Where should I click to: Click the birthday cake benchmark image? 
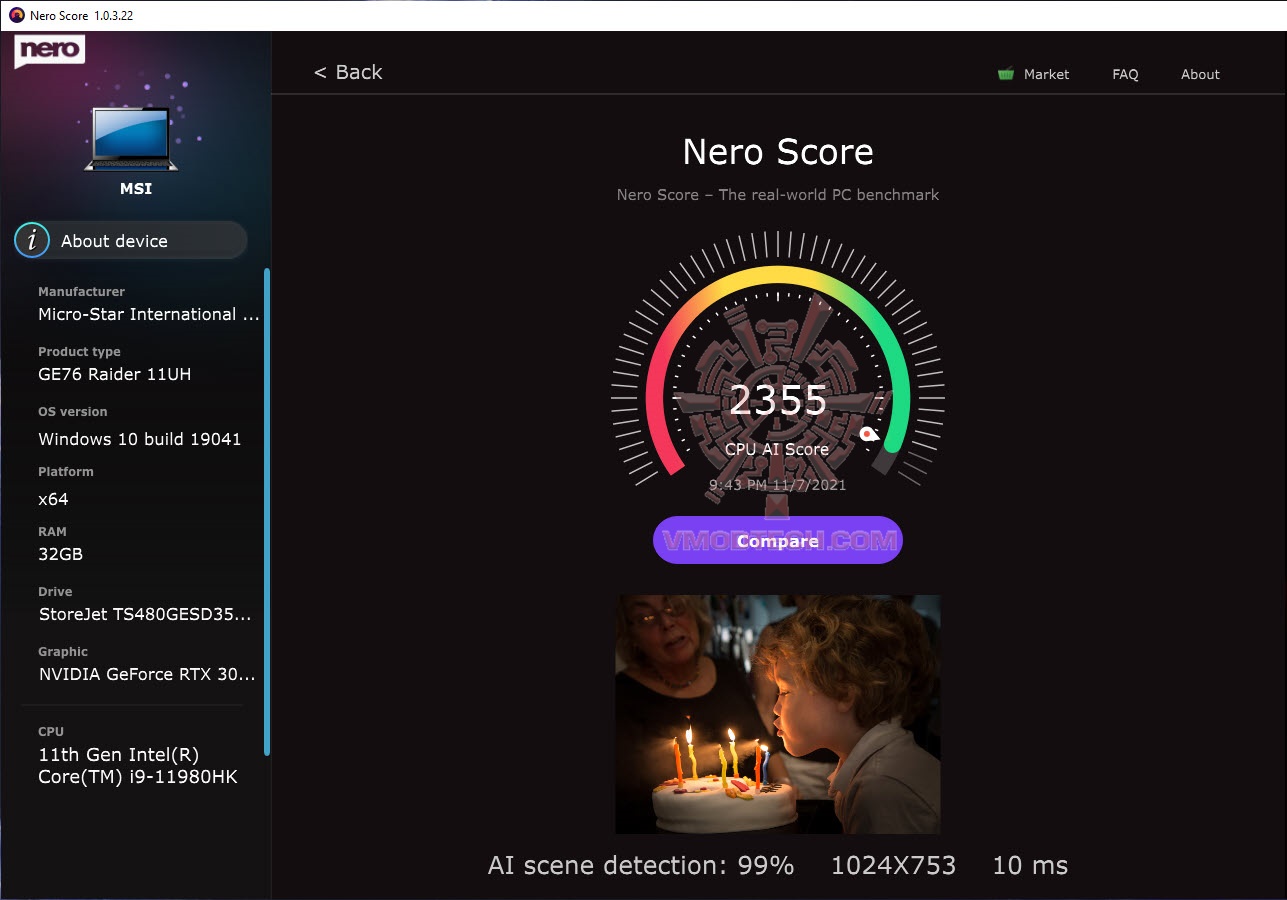[x=778, y=713]
